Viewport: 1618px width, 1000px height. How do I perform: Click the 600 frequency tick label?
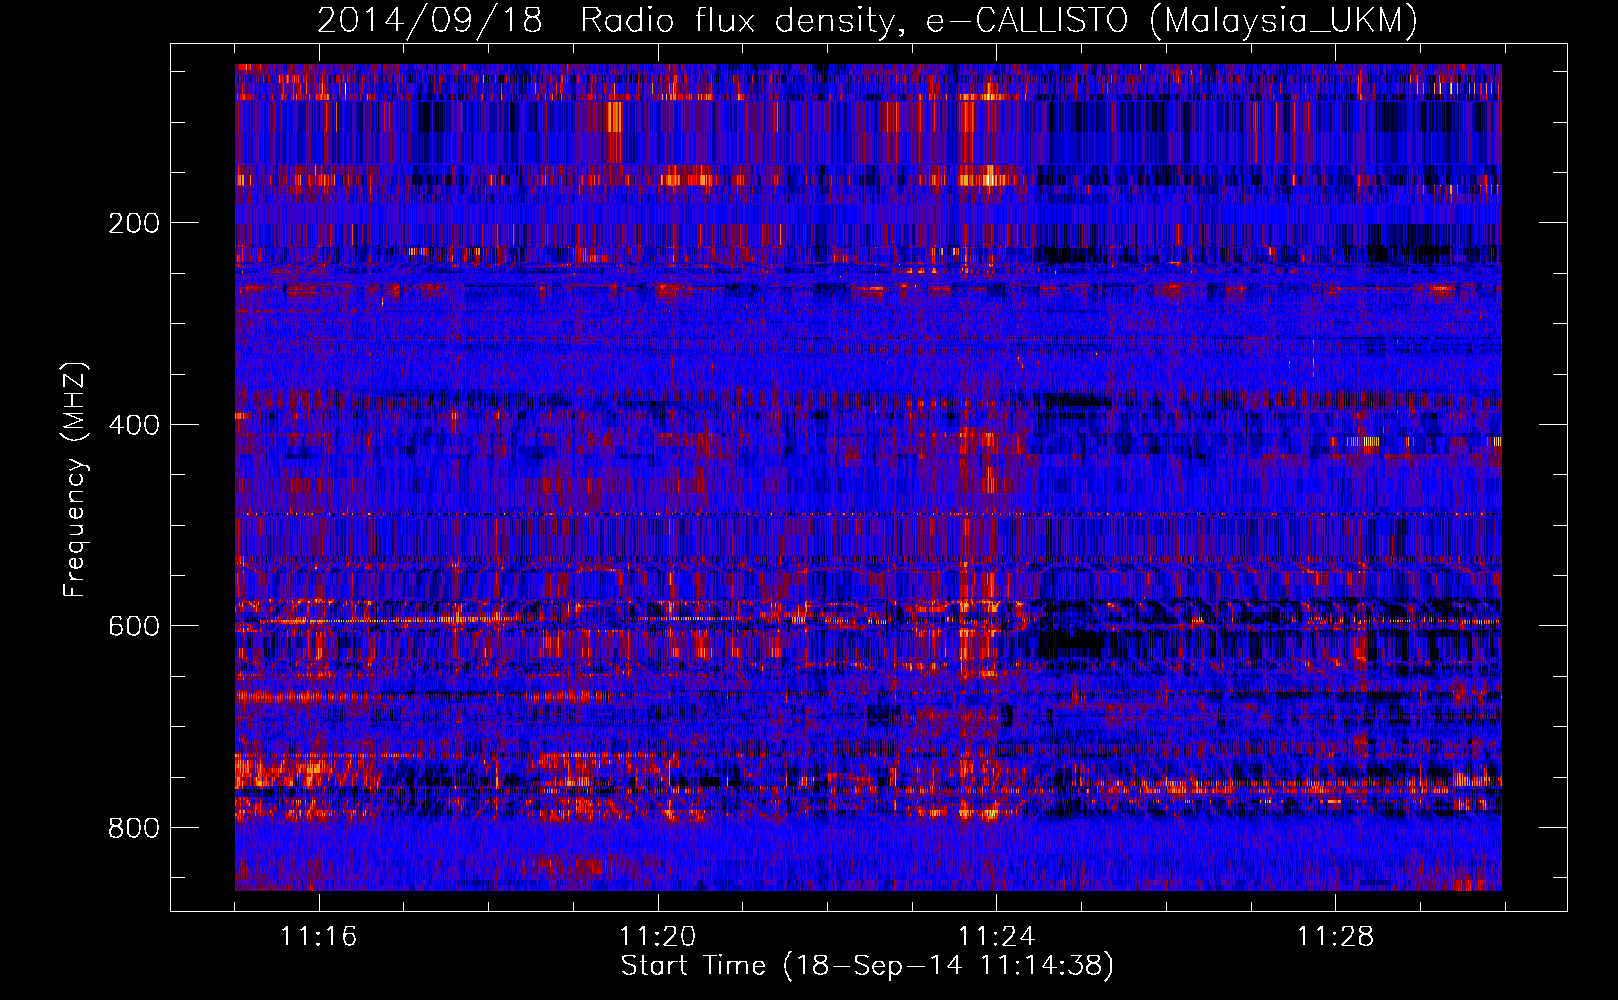133,626
